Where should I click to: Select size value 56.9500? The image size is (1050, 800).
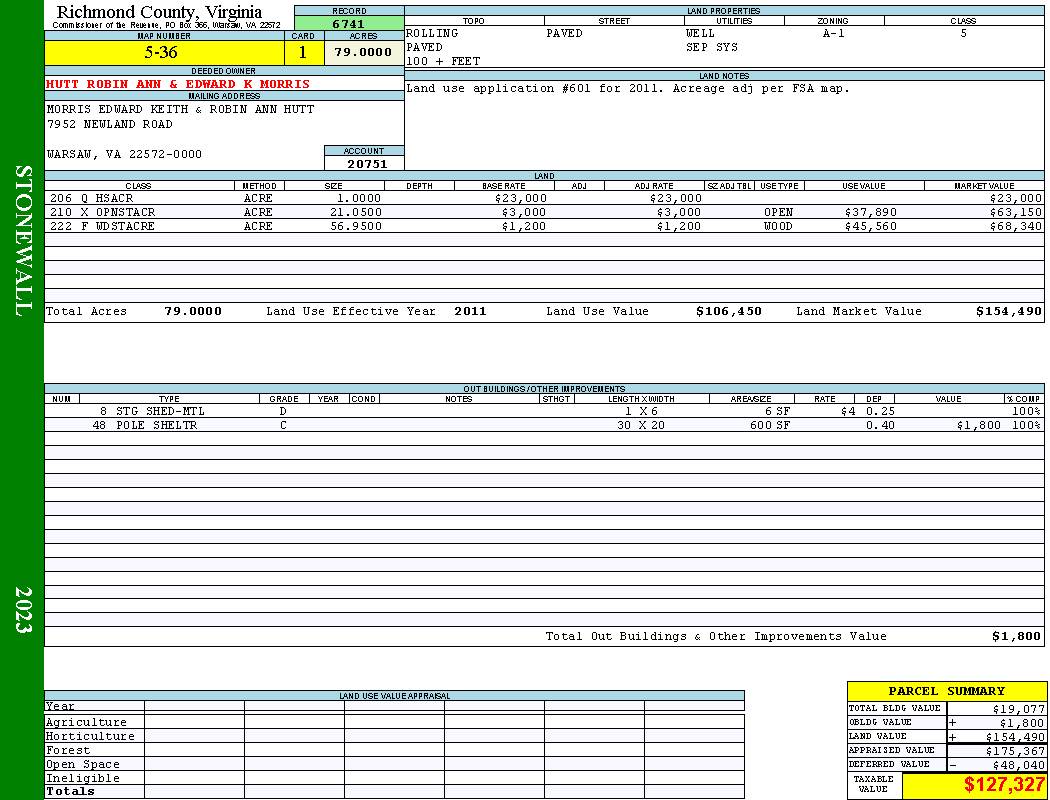(356, 226)
